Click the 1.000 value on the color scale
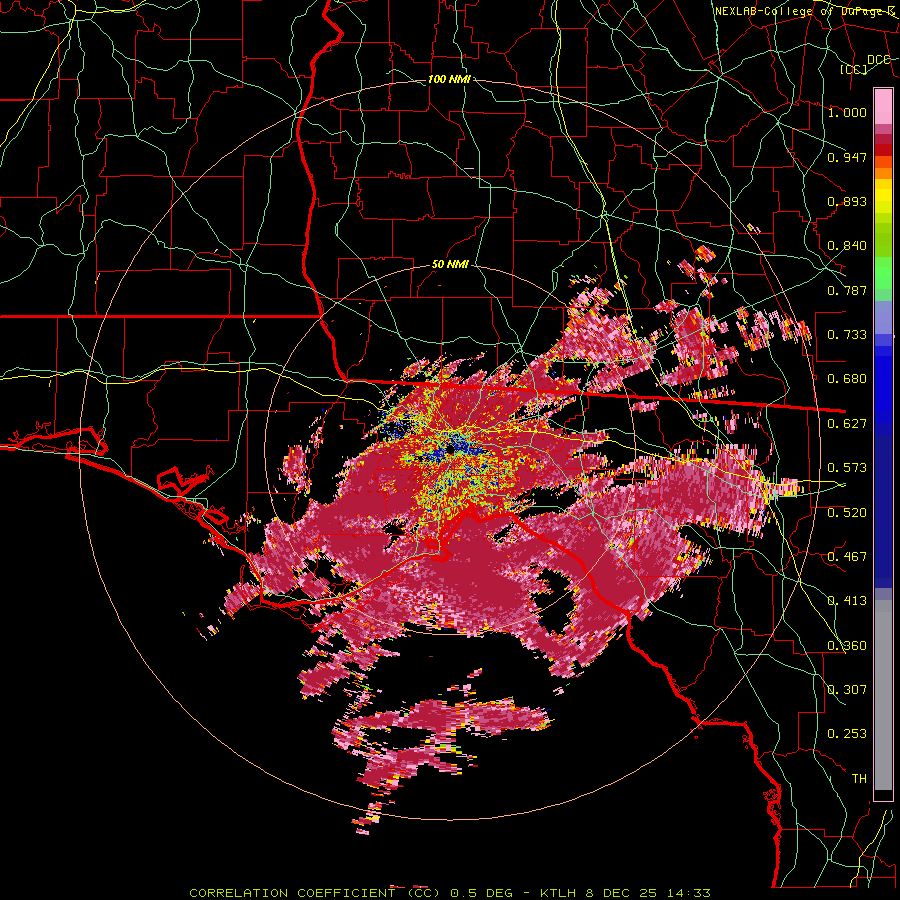Viewport: 900px width, 900px height. point(847,112)
